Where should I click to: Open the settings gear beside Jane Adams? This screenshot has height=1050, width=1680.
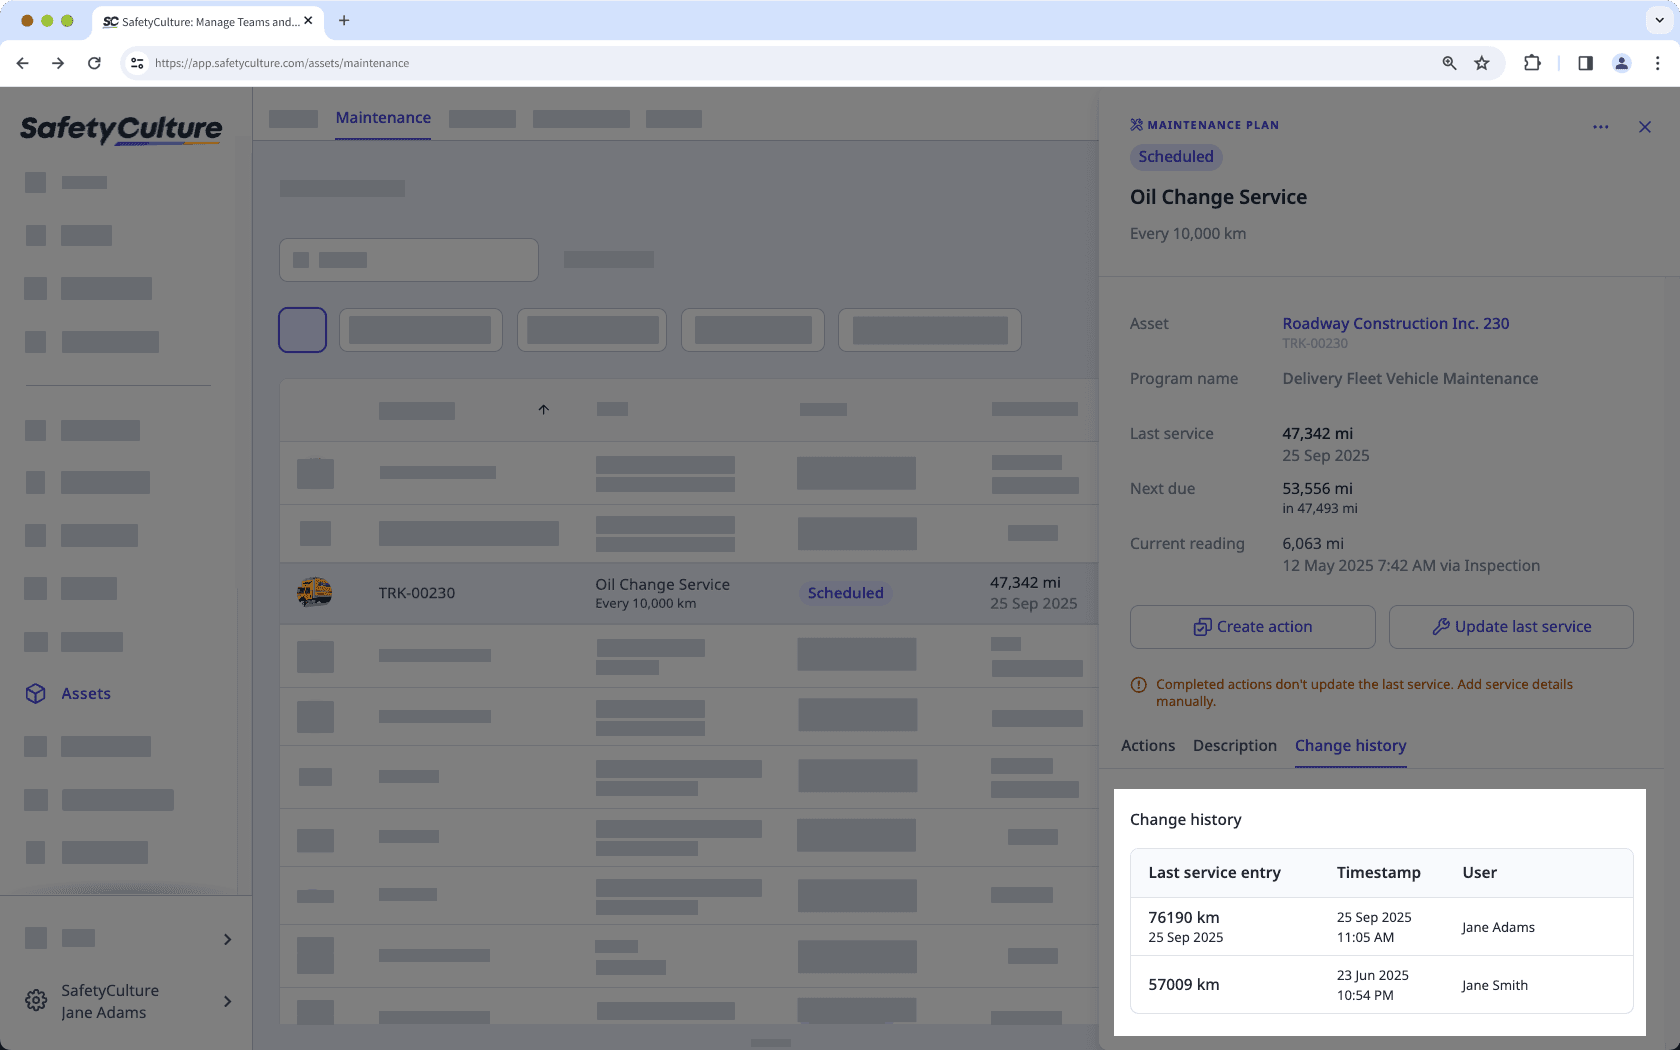(x=36, y=1000)
